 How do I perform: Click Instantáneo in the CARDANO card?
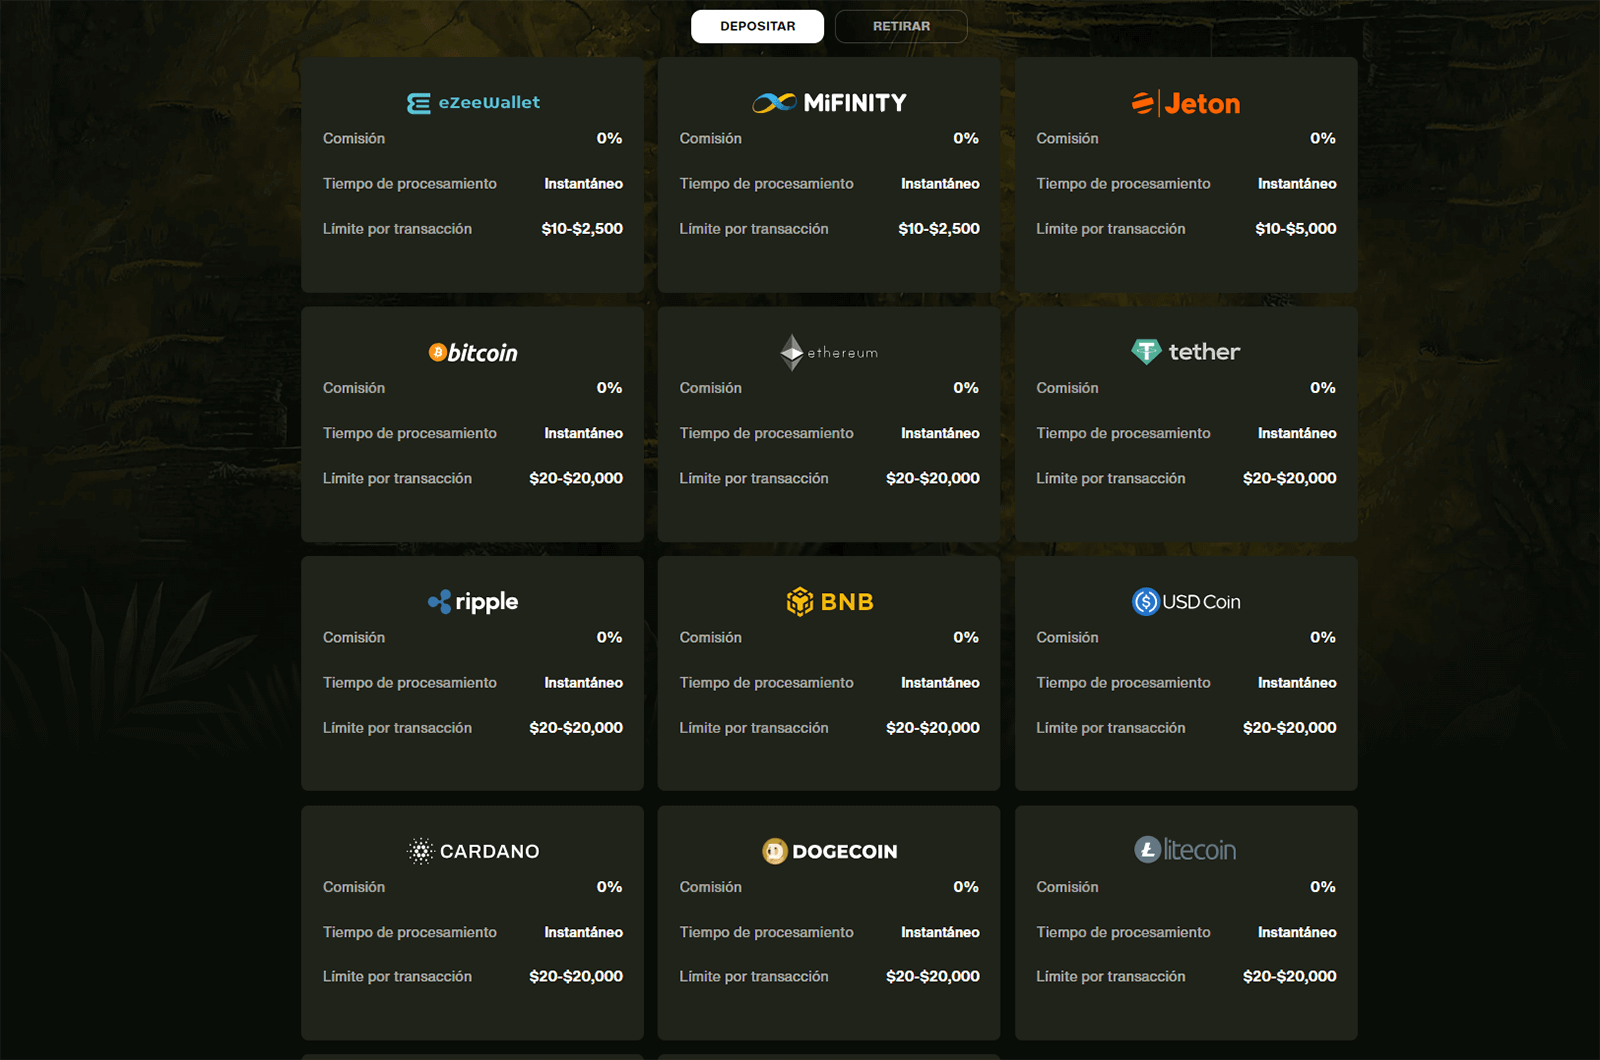coord(584,932)
